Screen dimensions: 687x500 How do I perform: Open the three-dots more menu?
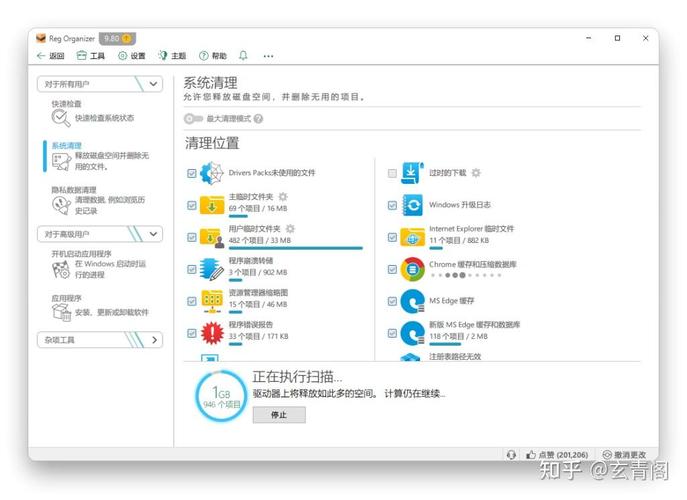[x=268, y=56]
